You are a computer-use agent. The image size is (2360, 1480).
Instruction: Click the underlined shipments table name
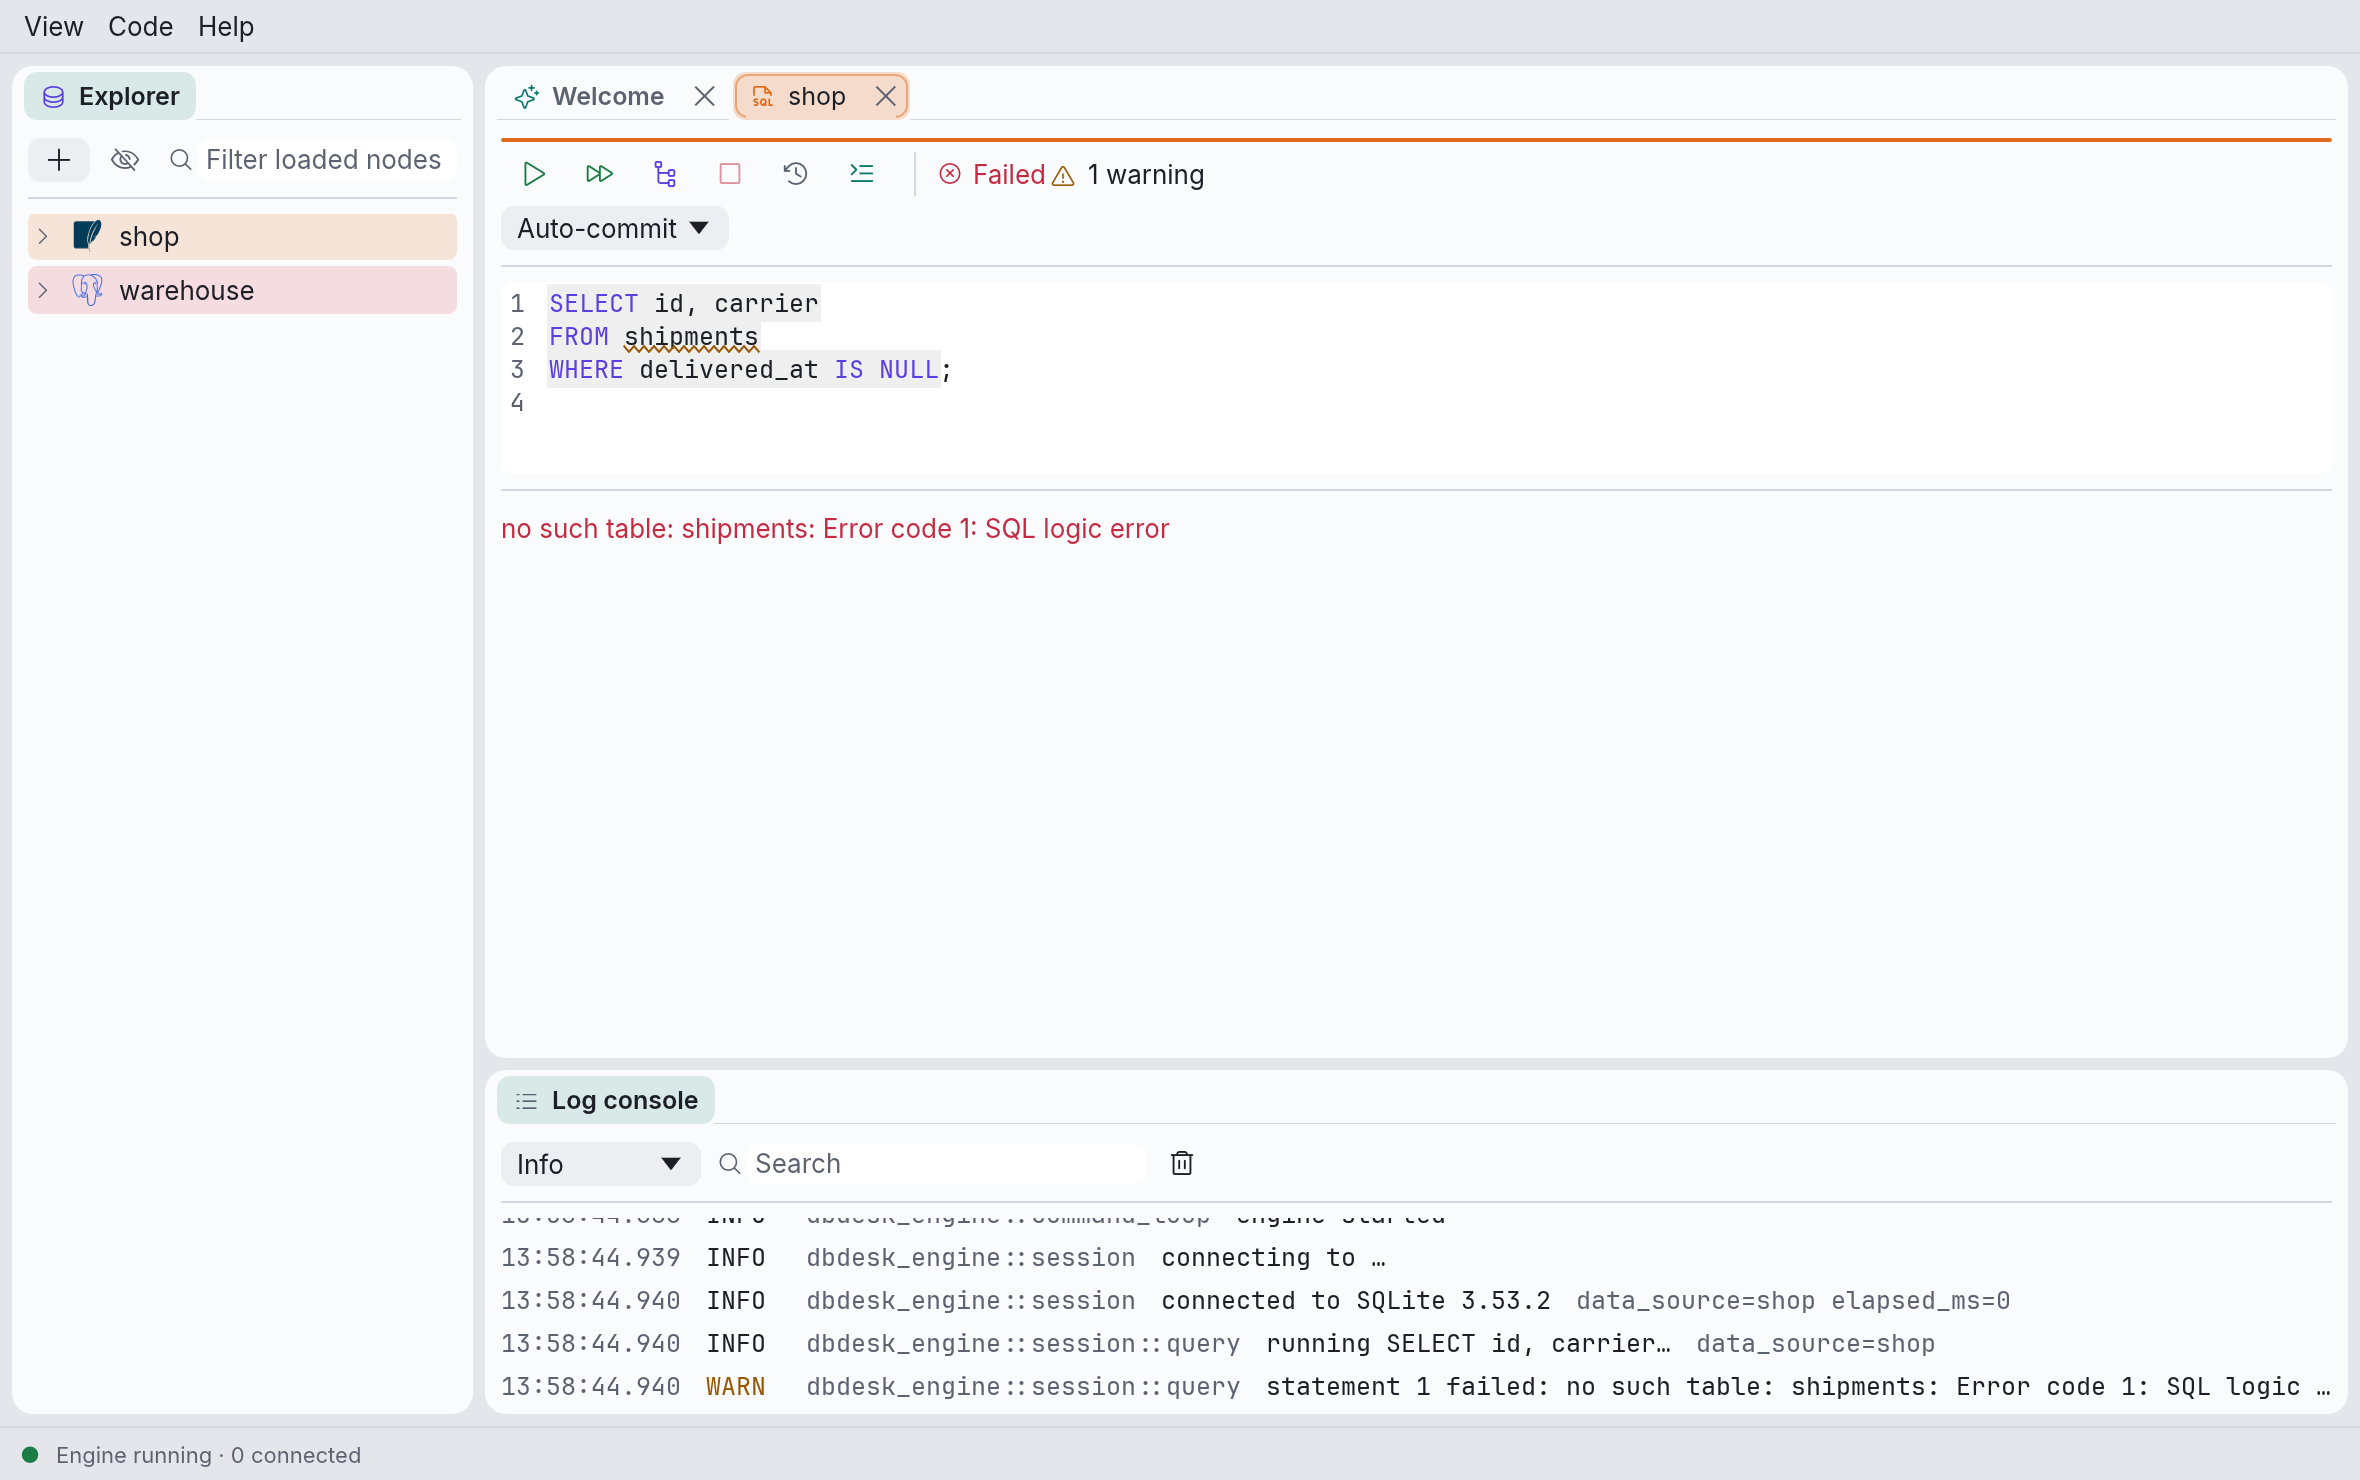coord(691,337)
